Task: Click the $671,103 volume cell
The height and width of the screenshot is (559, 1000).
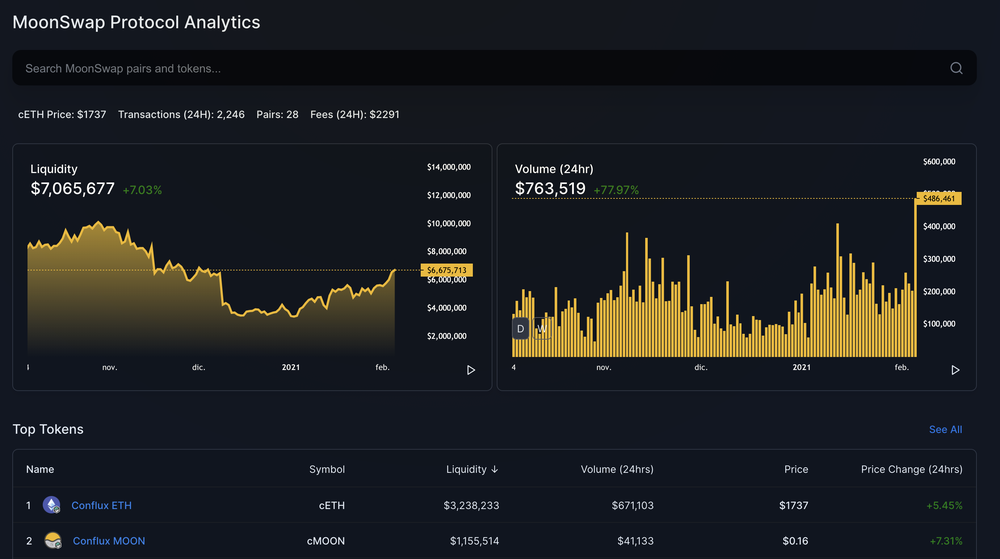Action: coord(633,505)
